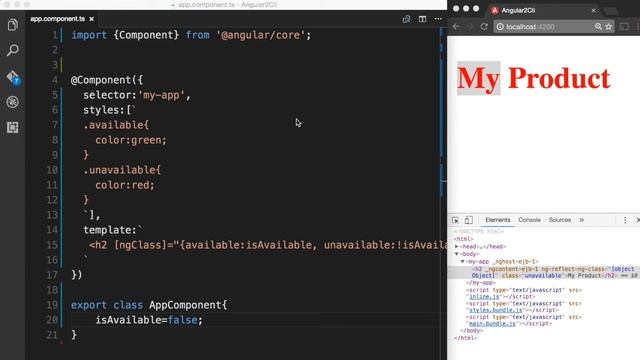Viewport: 640px width, 360px height.
Task: Open the Search view in sidebar
Action: 13,51
